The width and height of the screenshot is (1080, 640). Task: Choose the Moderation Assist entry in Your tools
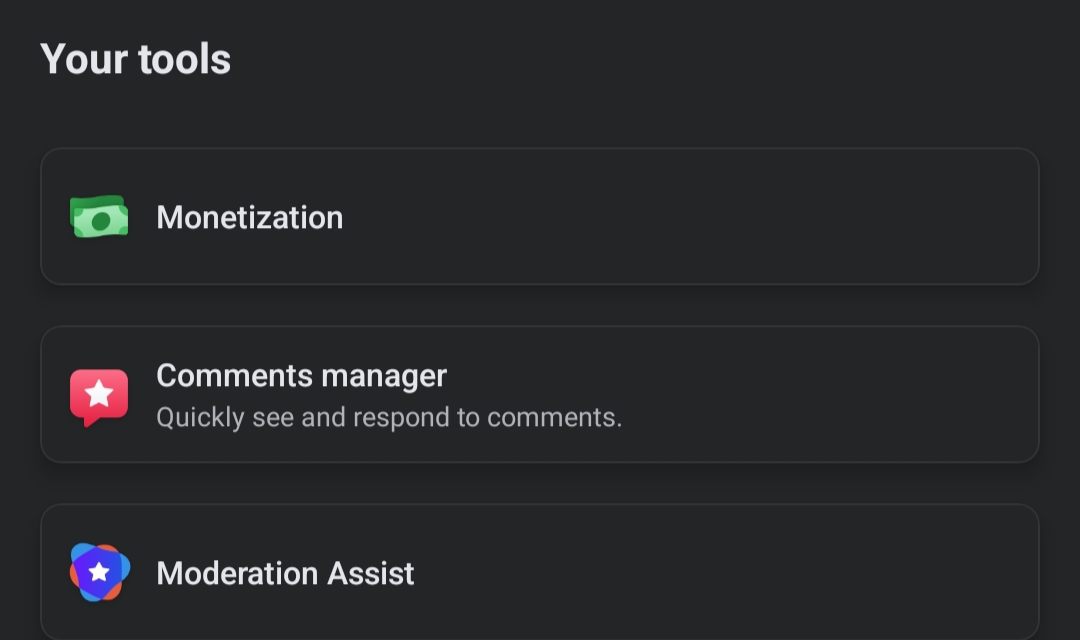[x=540, y=572]
